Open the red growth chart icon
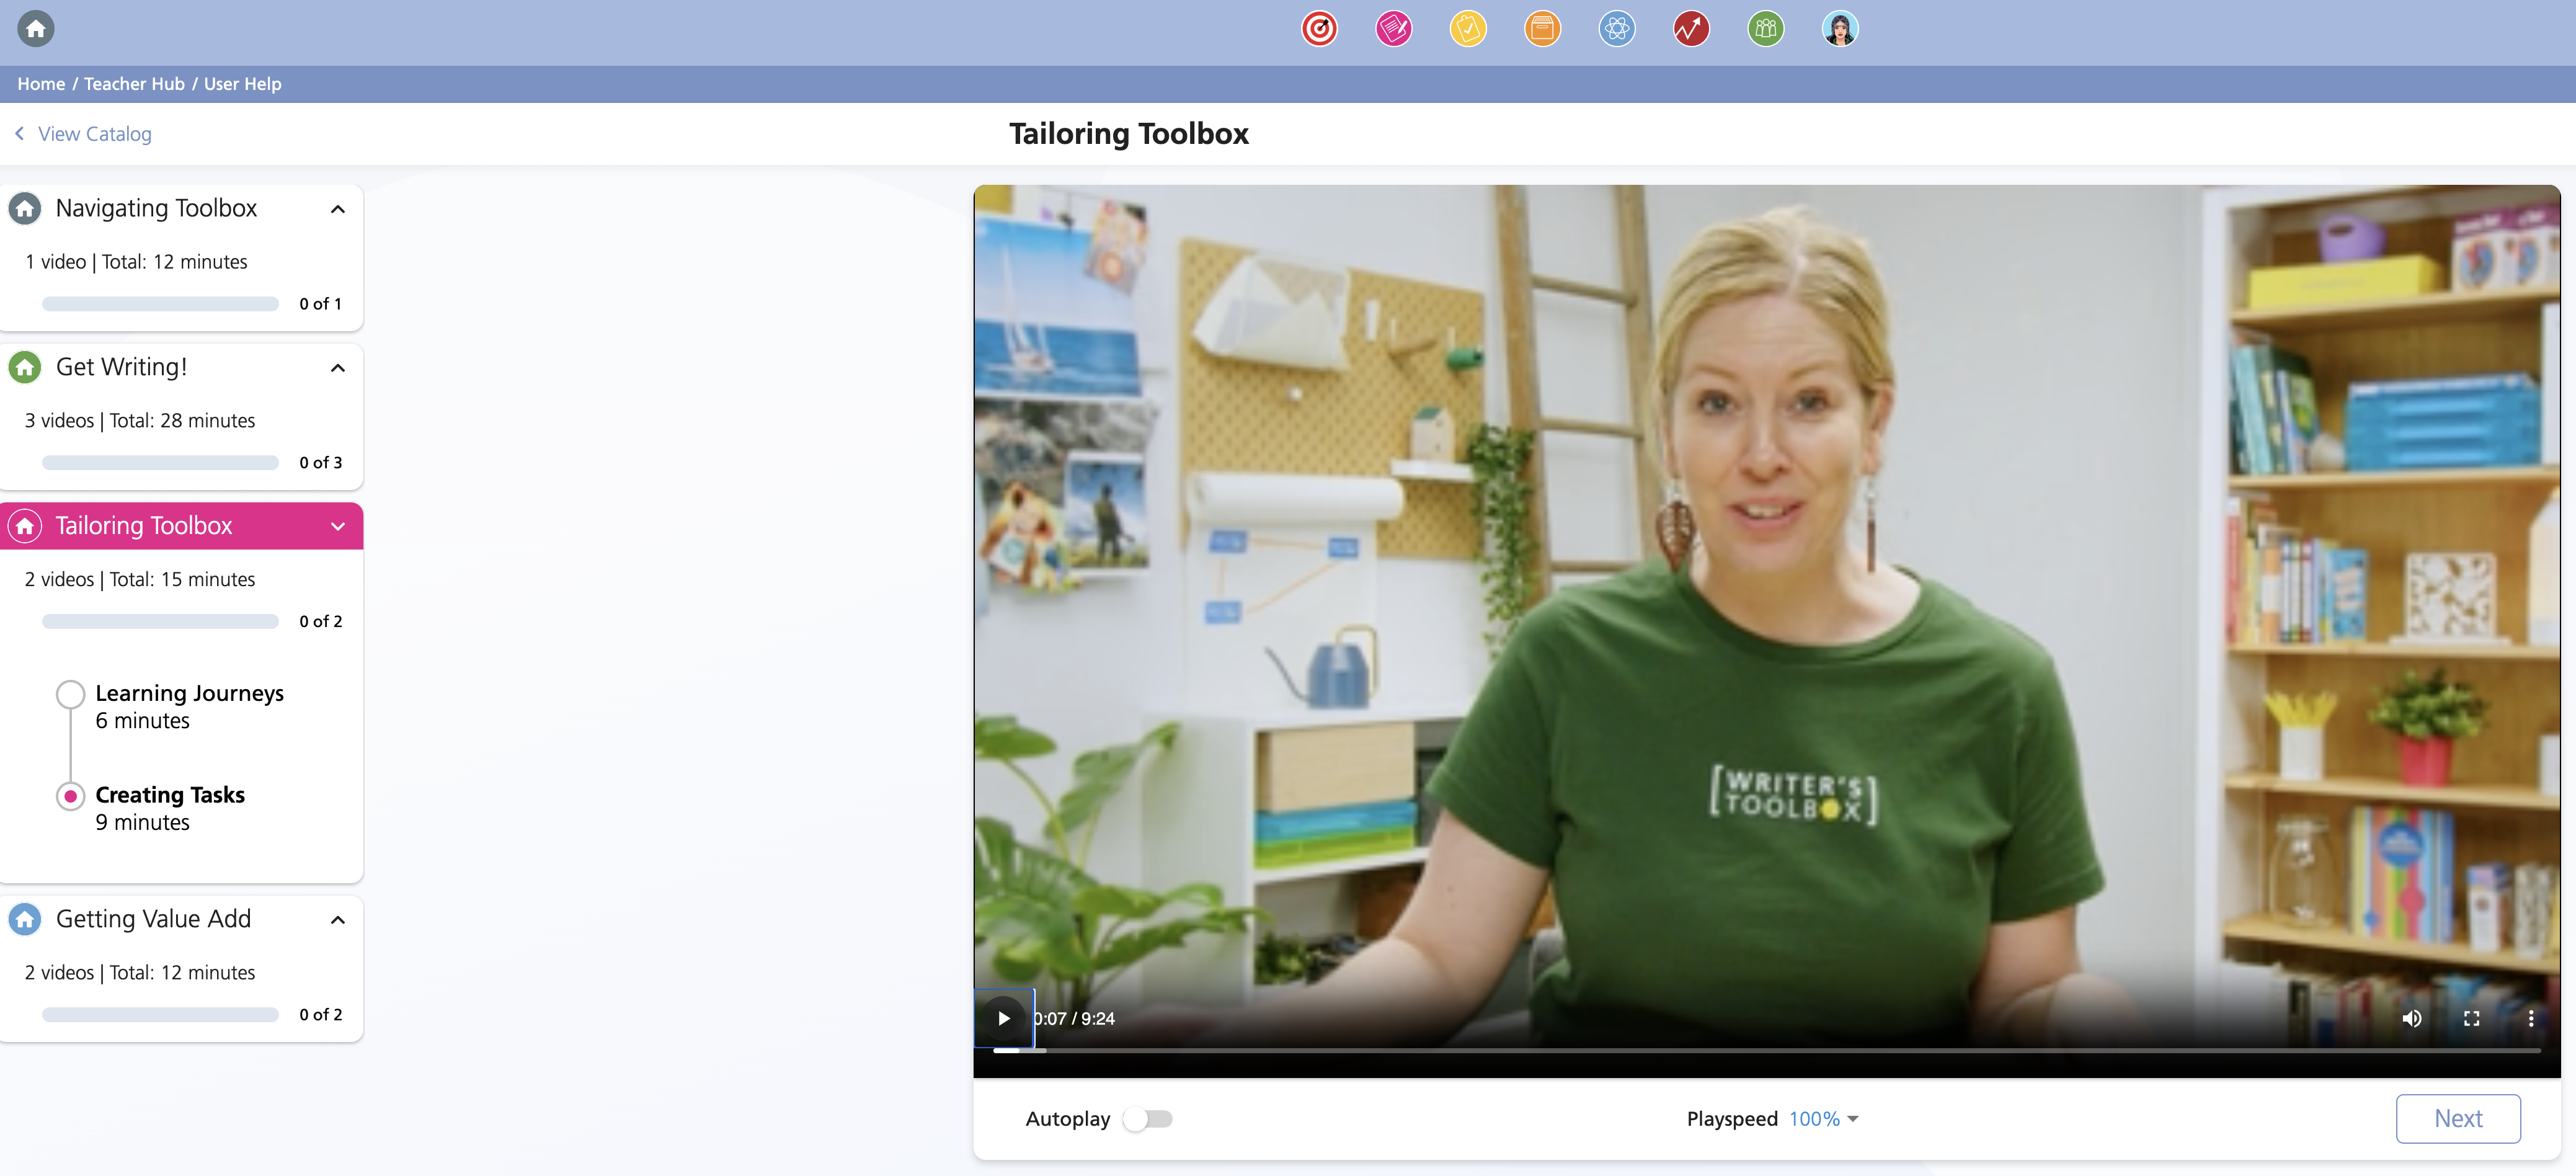The height and width of the screenshot is (1176, 2576). pyautogui.click(x=1691, y=29)
